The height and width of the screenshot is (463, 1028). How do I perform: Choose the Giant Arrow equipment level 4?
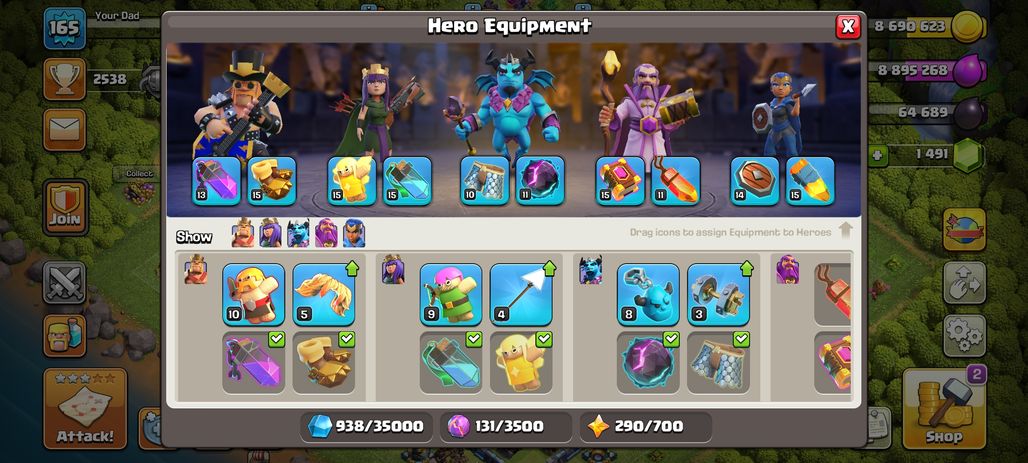click(x=521, y=294)
